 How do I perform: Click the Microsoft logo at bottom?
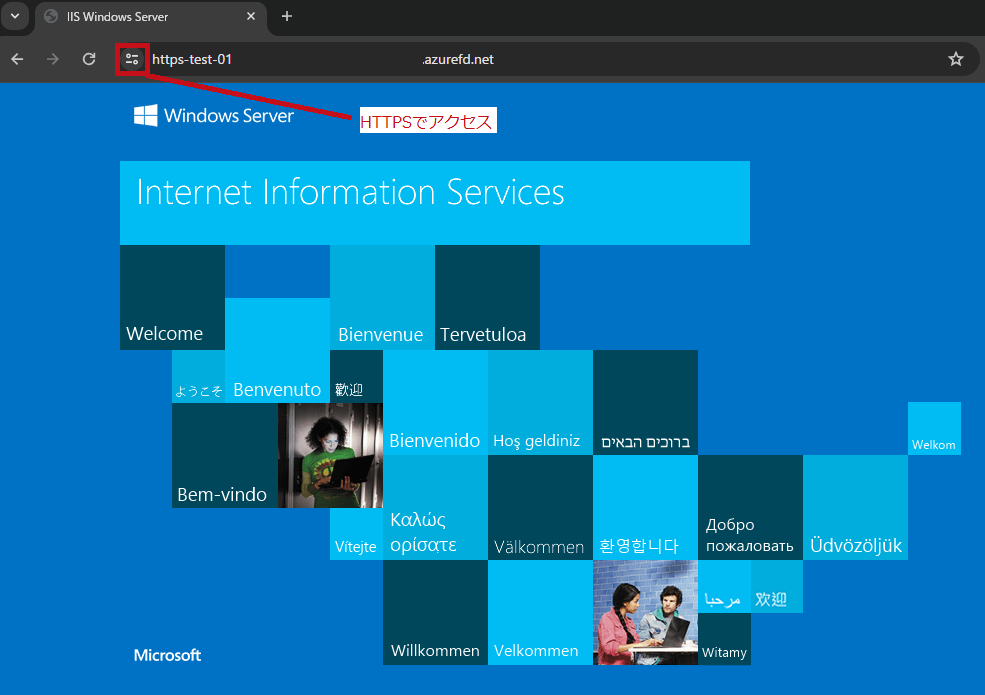(167, 655)
